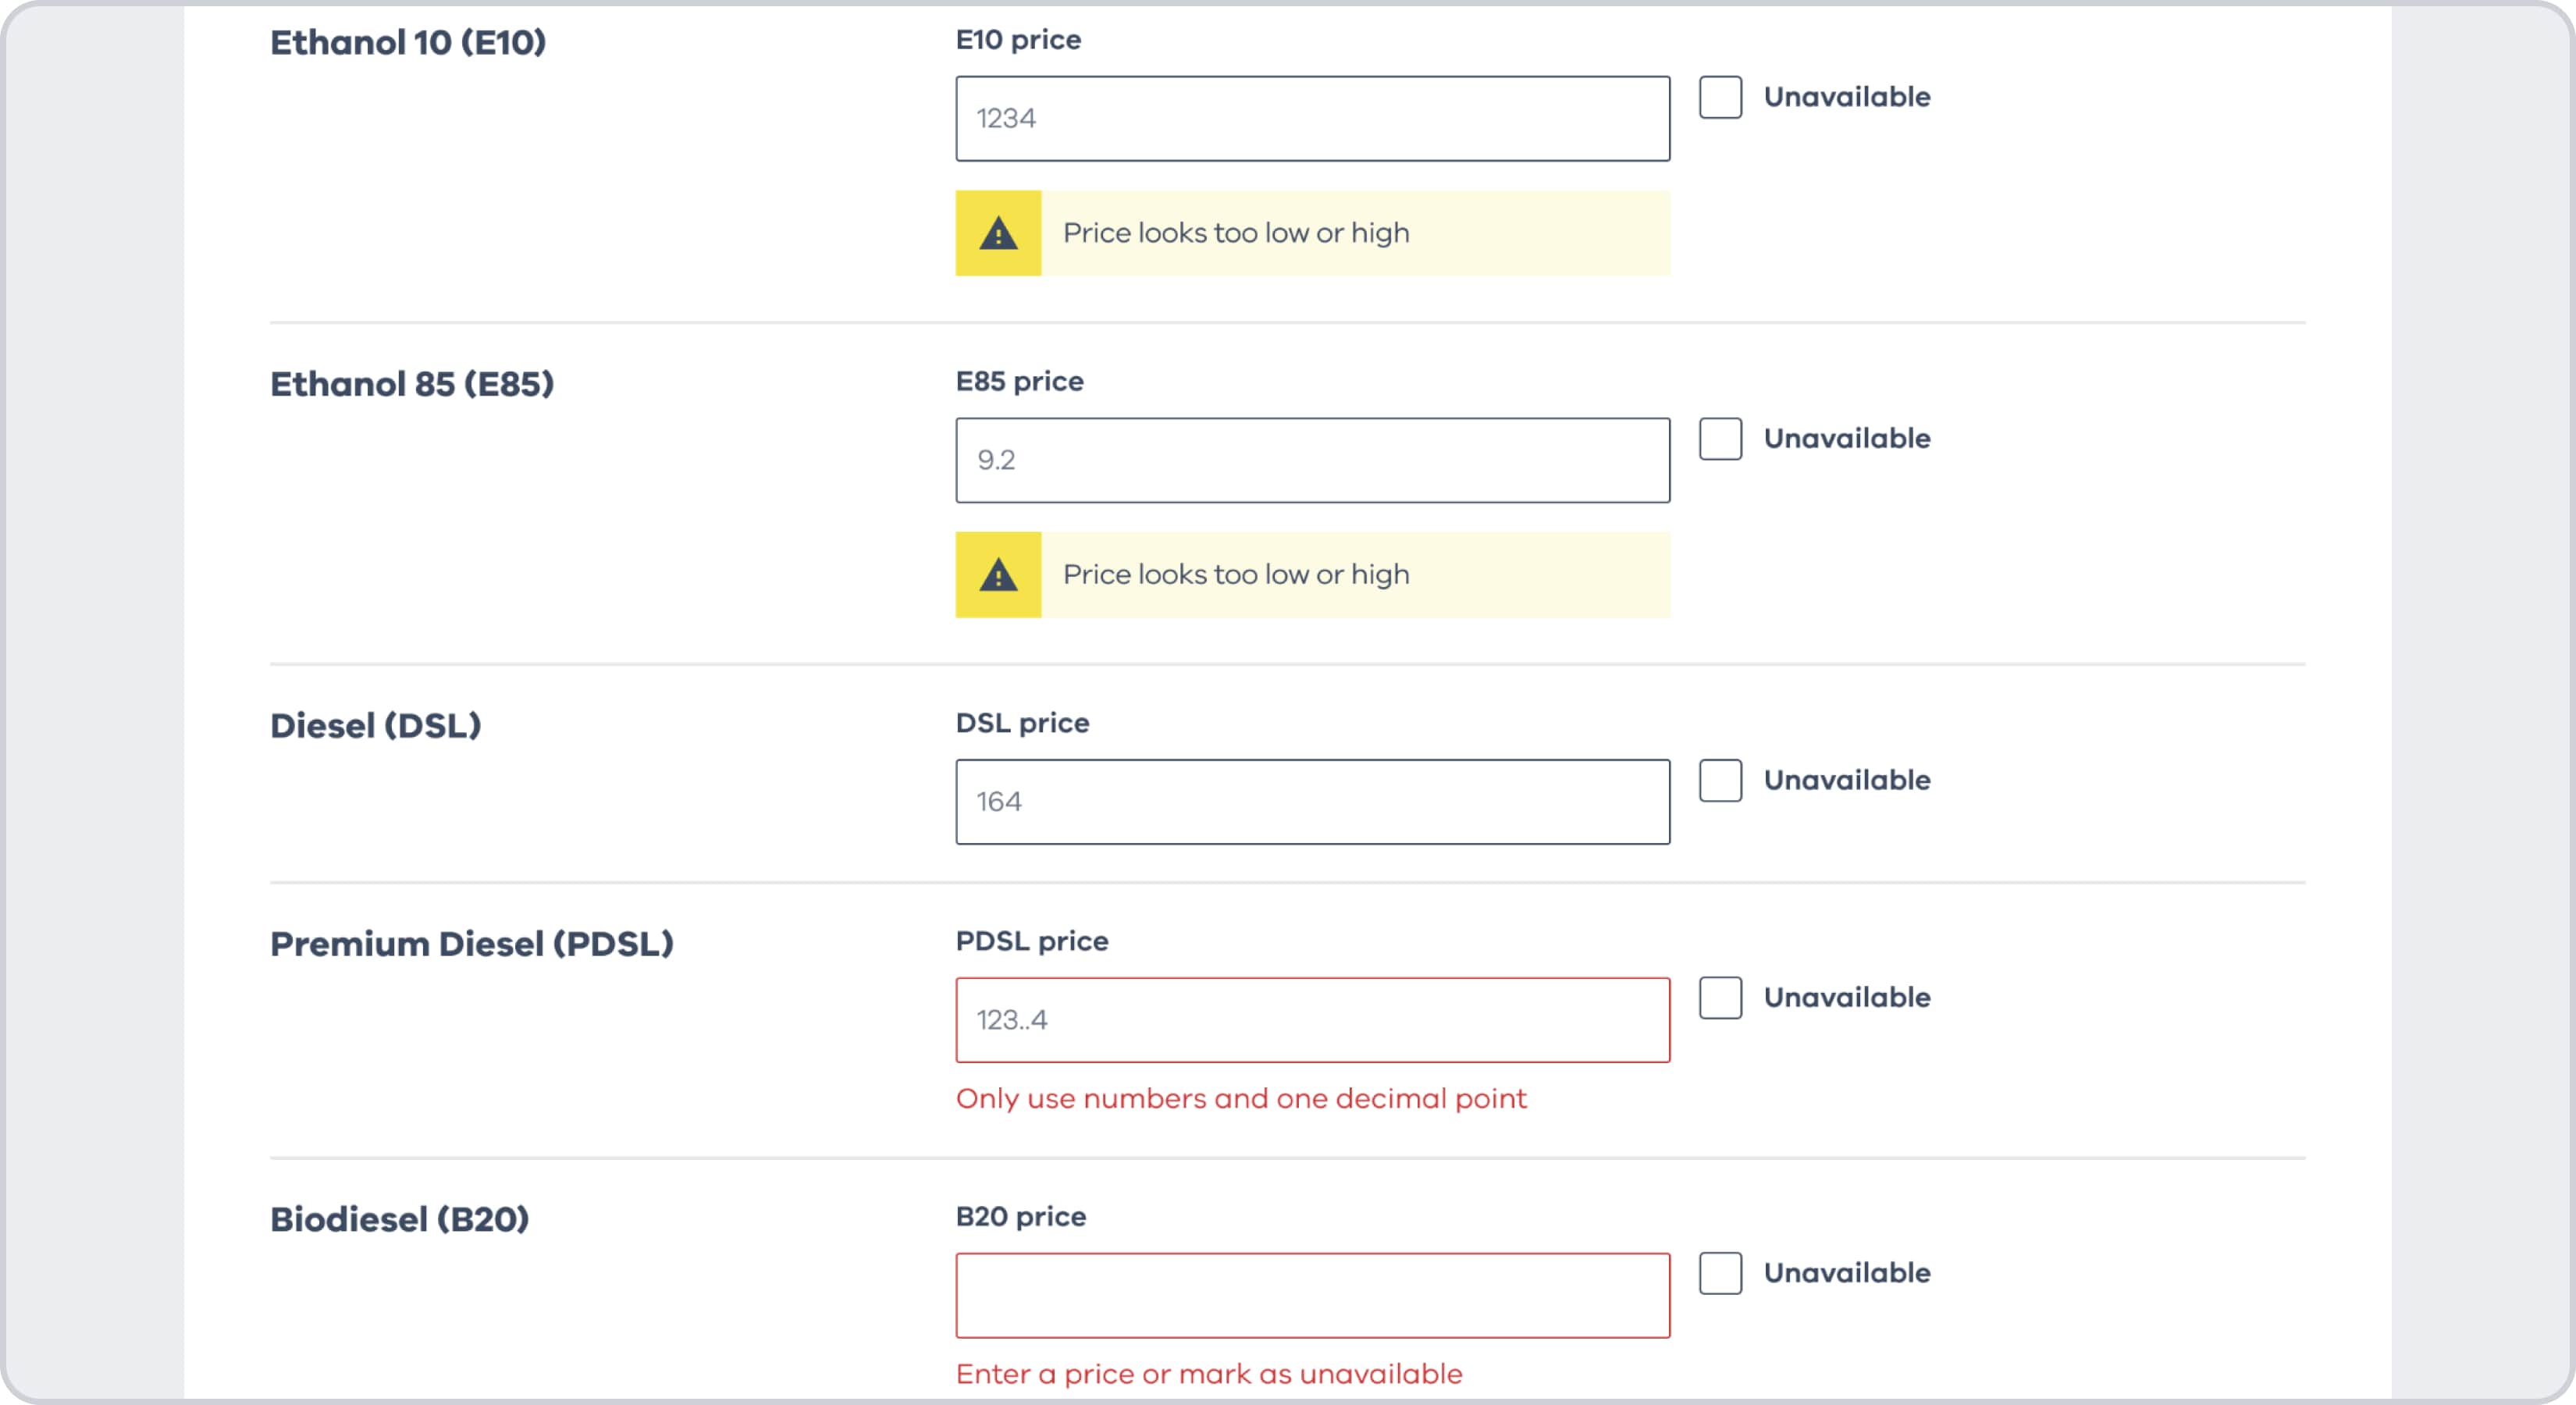Check Unavailable for Diesel (DSL)
This screenshot has height=1405, width=2576.
click(1720, 780)
